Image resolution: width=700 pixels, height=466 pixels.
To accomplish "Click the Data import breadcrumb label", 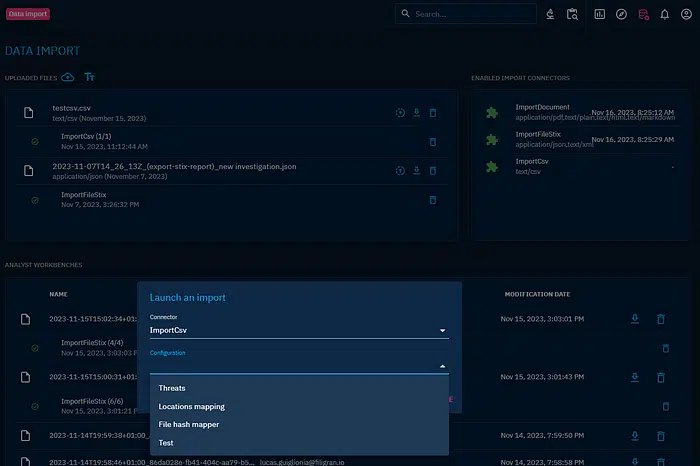I will [x=28, y=14].
